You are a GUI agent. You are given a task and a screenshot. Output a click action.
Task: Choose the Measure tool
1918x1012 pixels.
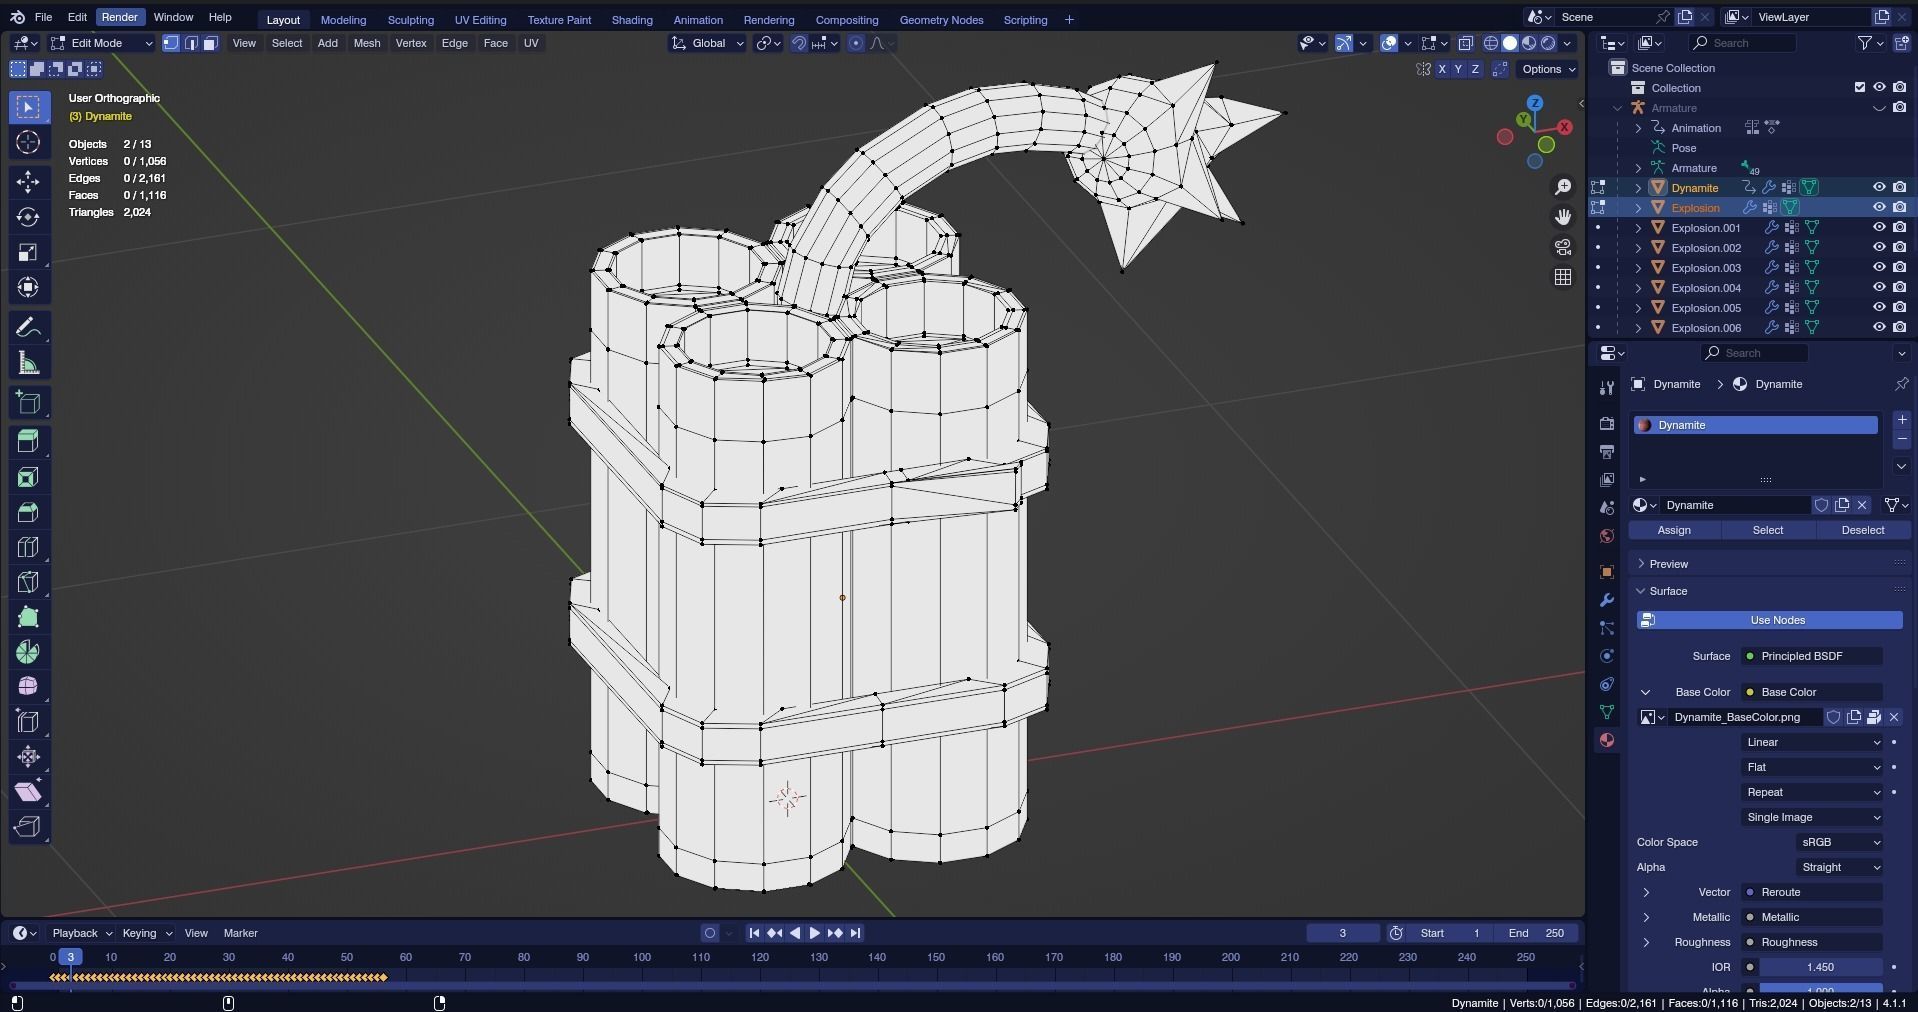point(28,364)
